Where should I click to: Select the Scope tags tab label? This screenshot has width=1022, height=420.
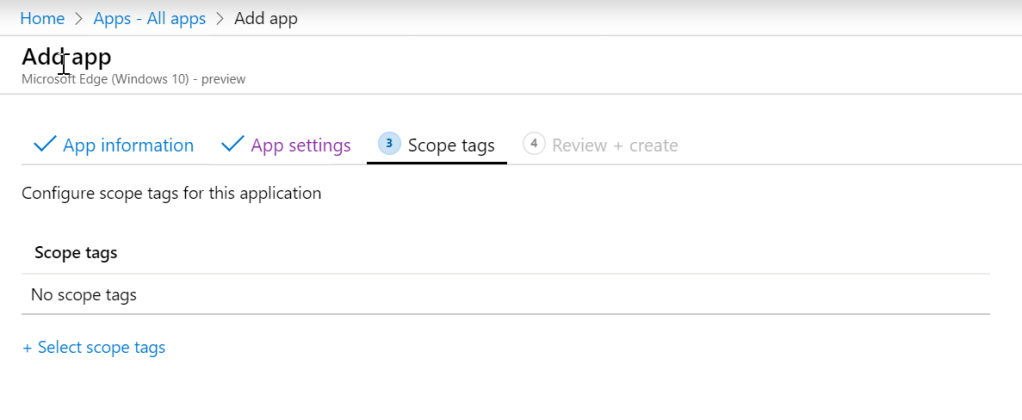pyautogui.click(x=451, y=145)
